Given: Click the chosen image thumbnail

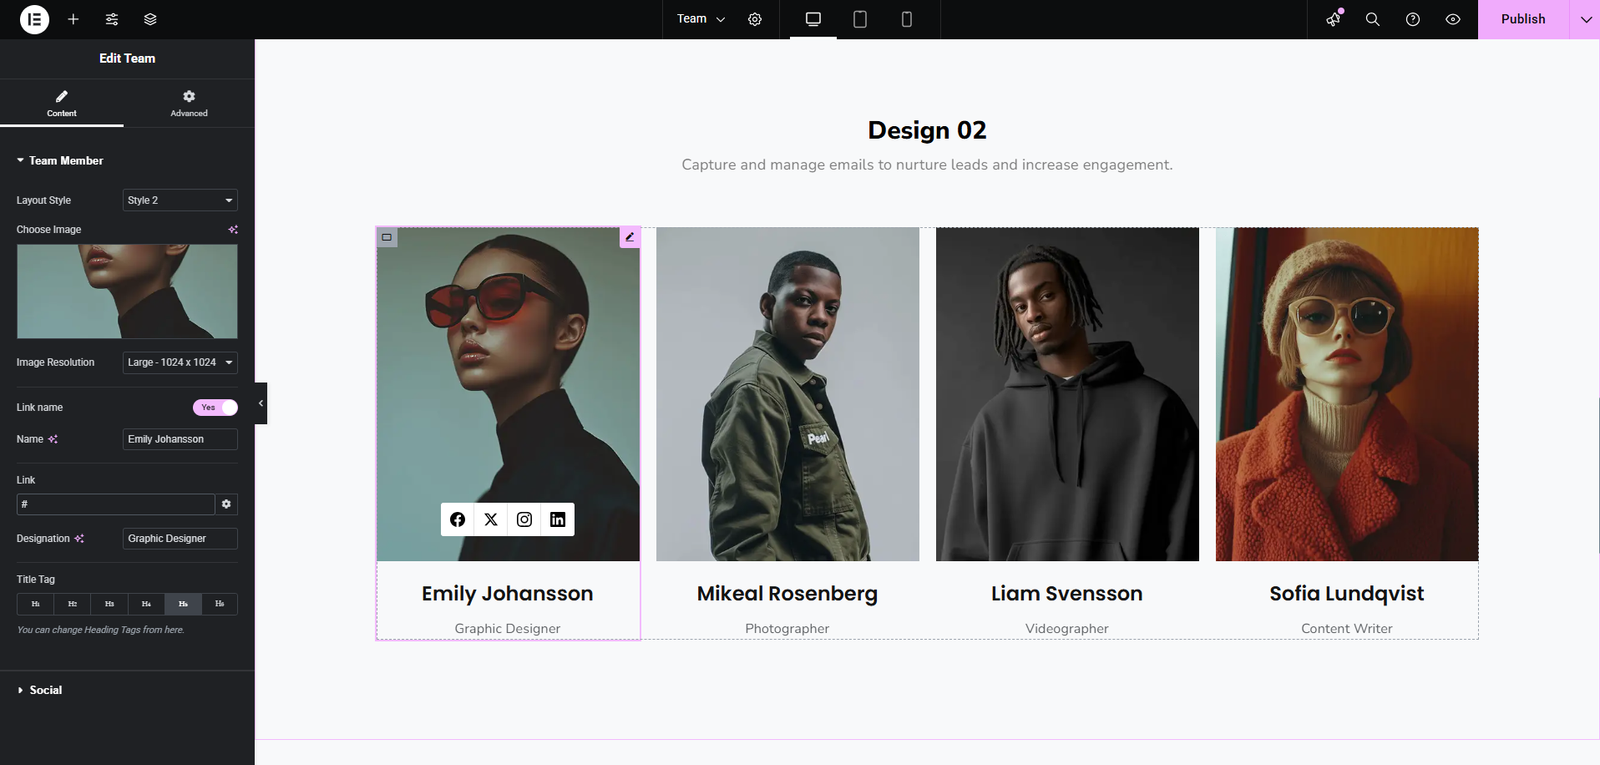Looking at the screenshot, I should tap(127, 291).
